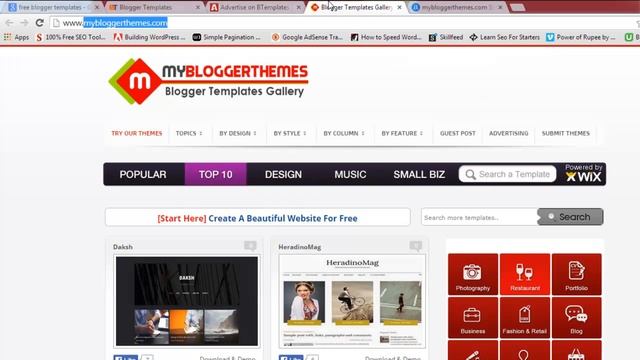This screenshot has height=360, width=640.
Task: Open the GUEST POST link
Action: coord(458,133)
